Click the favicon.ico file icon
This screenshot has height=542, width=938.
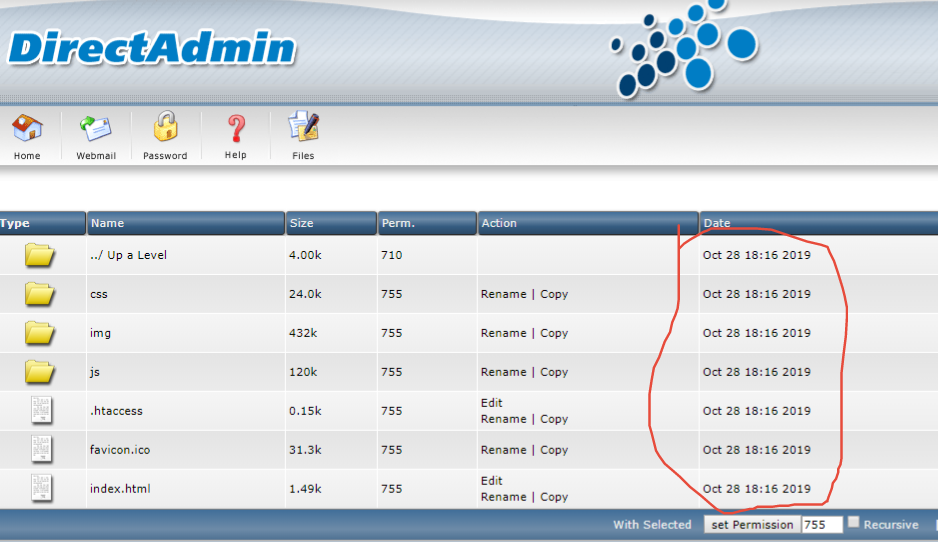coord(41,449)
